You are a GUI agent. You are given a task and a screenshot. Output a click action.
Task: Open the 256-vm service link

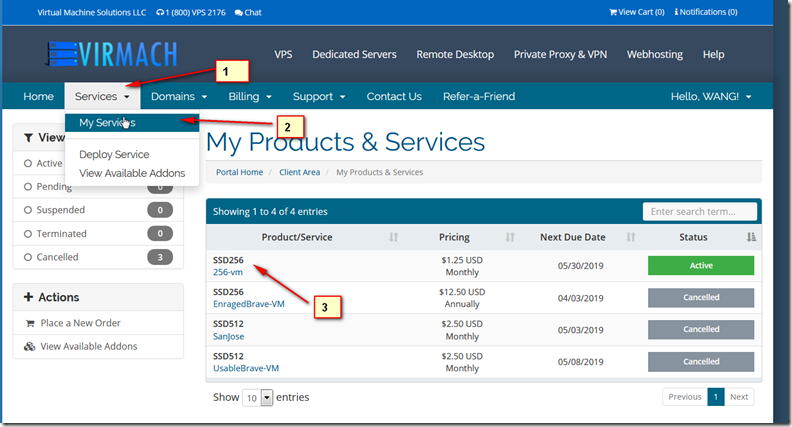[229, 272]
